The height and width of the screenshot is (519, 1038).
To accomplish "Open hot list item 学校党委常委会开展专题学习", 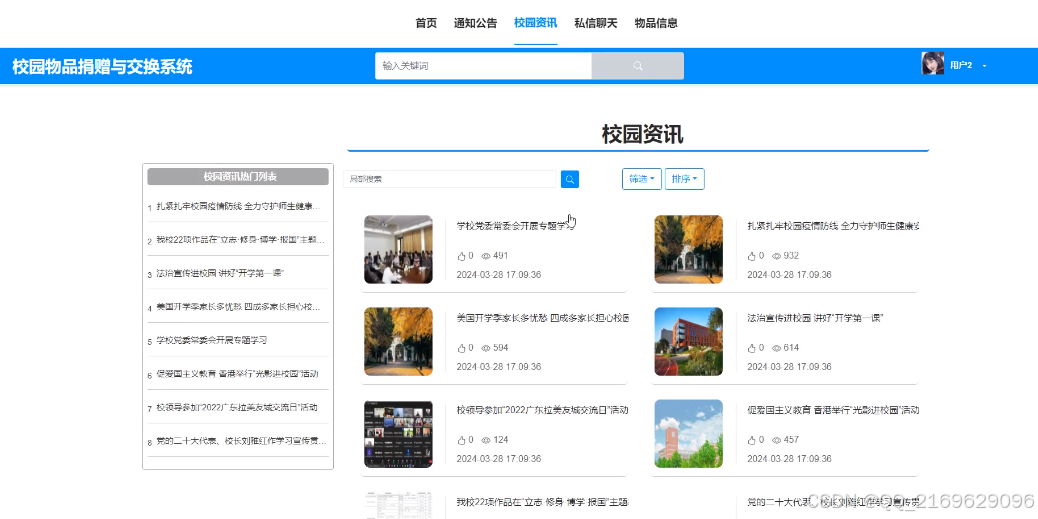I will 212,340.
